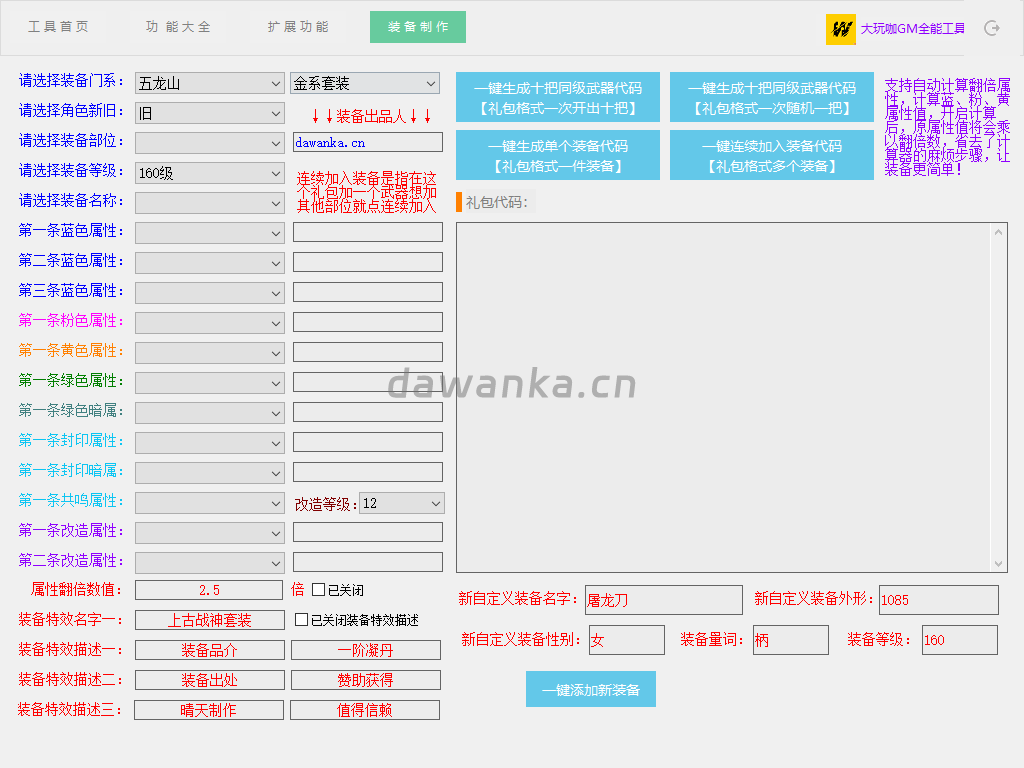Open the 扩展功能 tab

(298, 27)
